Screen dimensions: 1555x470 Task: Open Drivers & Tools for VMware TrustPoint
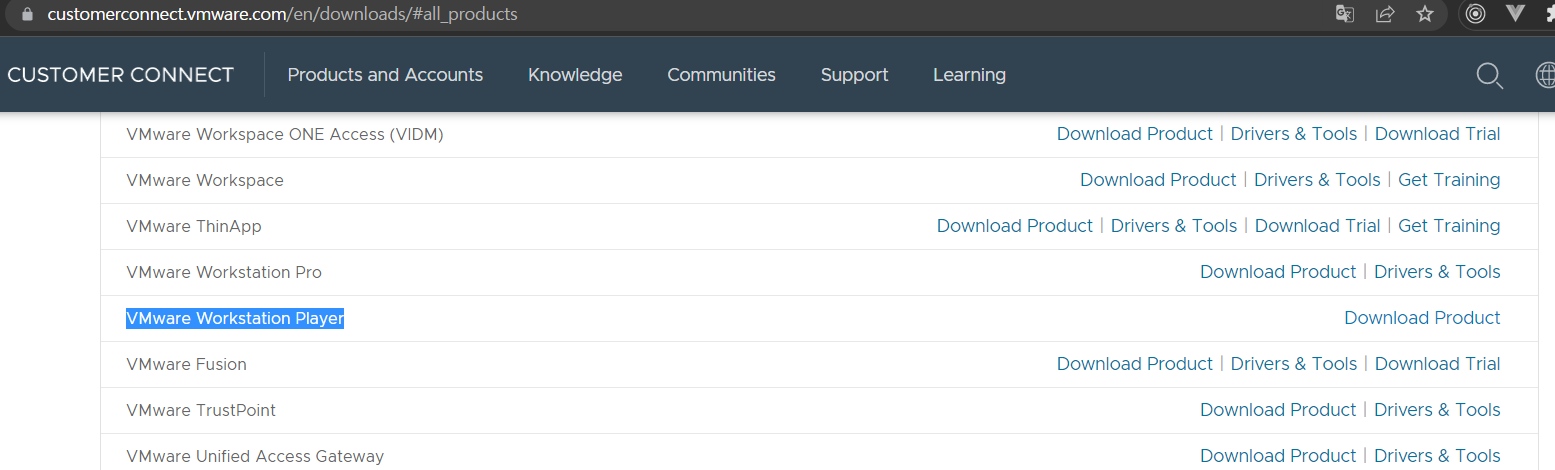click(1437, 410)
